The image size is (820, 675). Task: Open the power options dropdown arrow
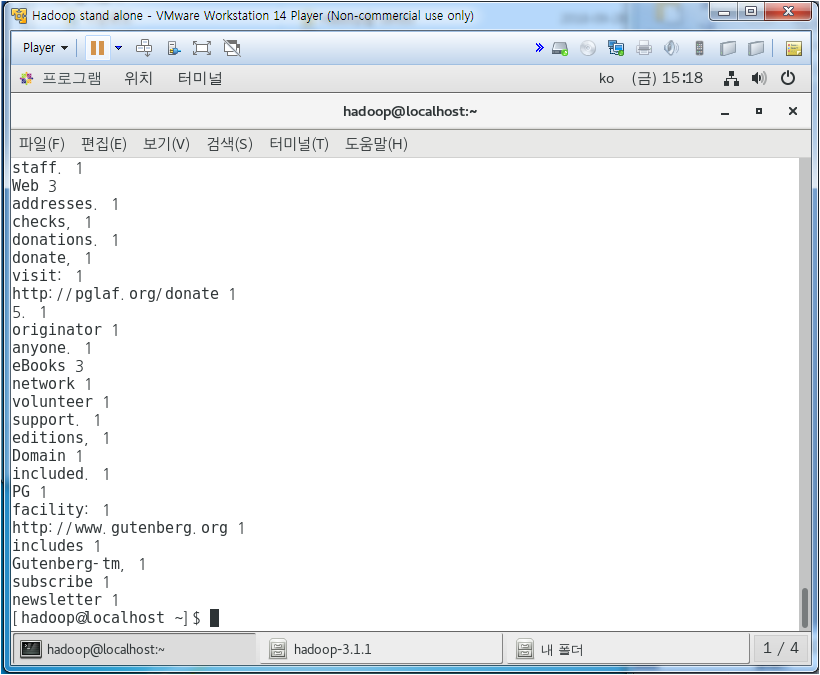tap(119, 48)
